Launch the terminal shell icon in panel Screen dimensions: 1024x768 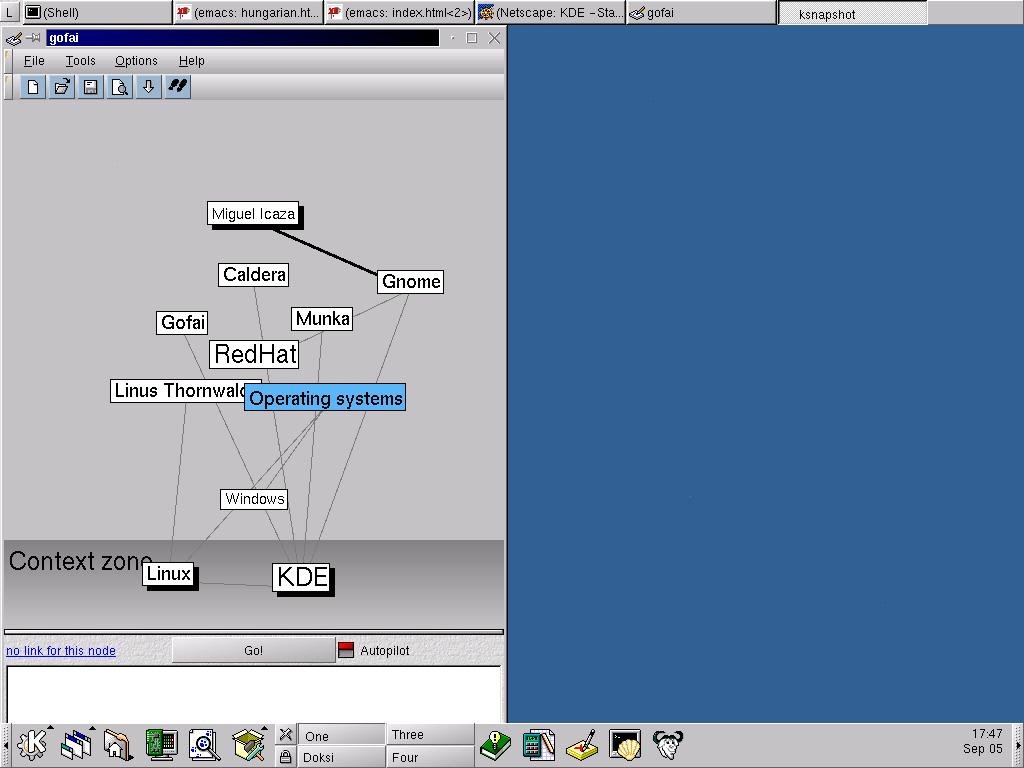[625, 745]
